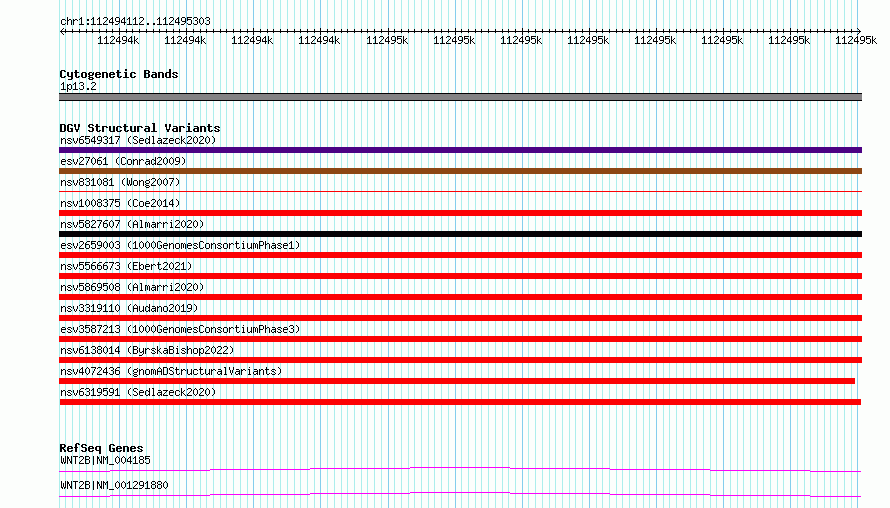Screen dimensions: 890x508
Task: Click the purple nsv6549317 variant bar
Action: pos(460,150)
